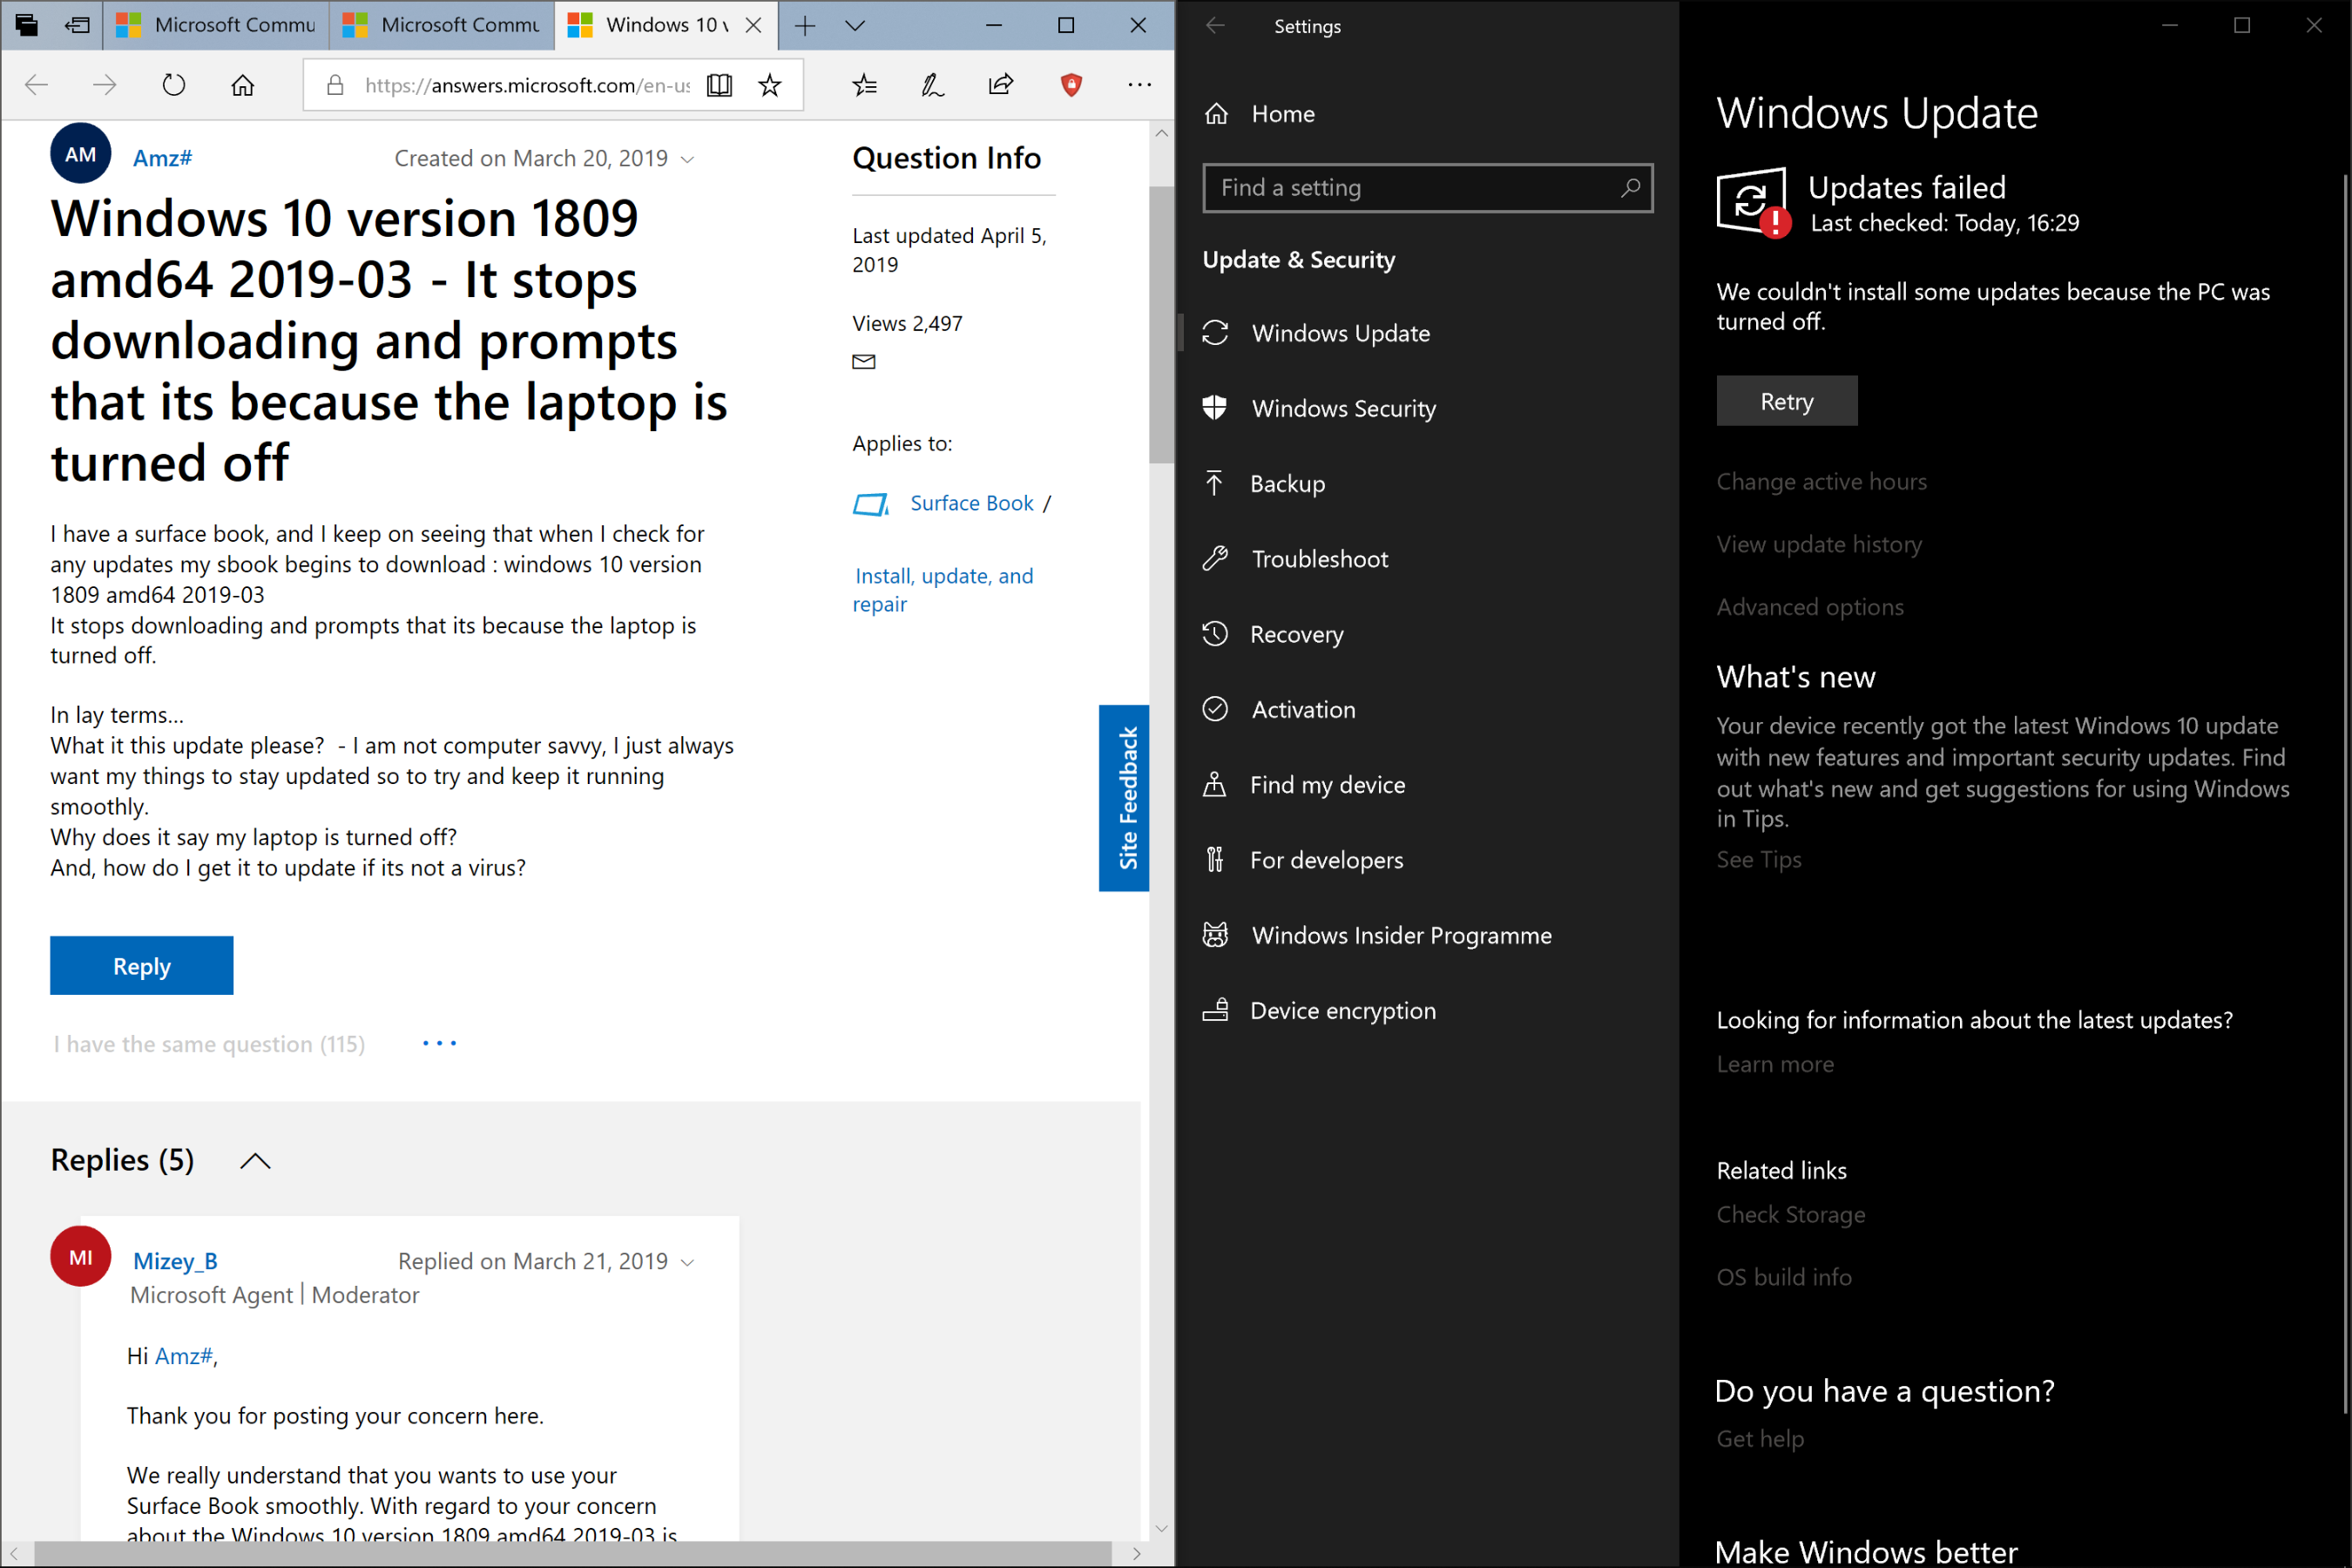This screenshot has height=1568, width=2352.
Task: Open Windows Insider Programme settings
Action: [1427, 935]
